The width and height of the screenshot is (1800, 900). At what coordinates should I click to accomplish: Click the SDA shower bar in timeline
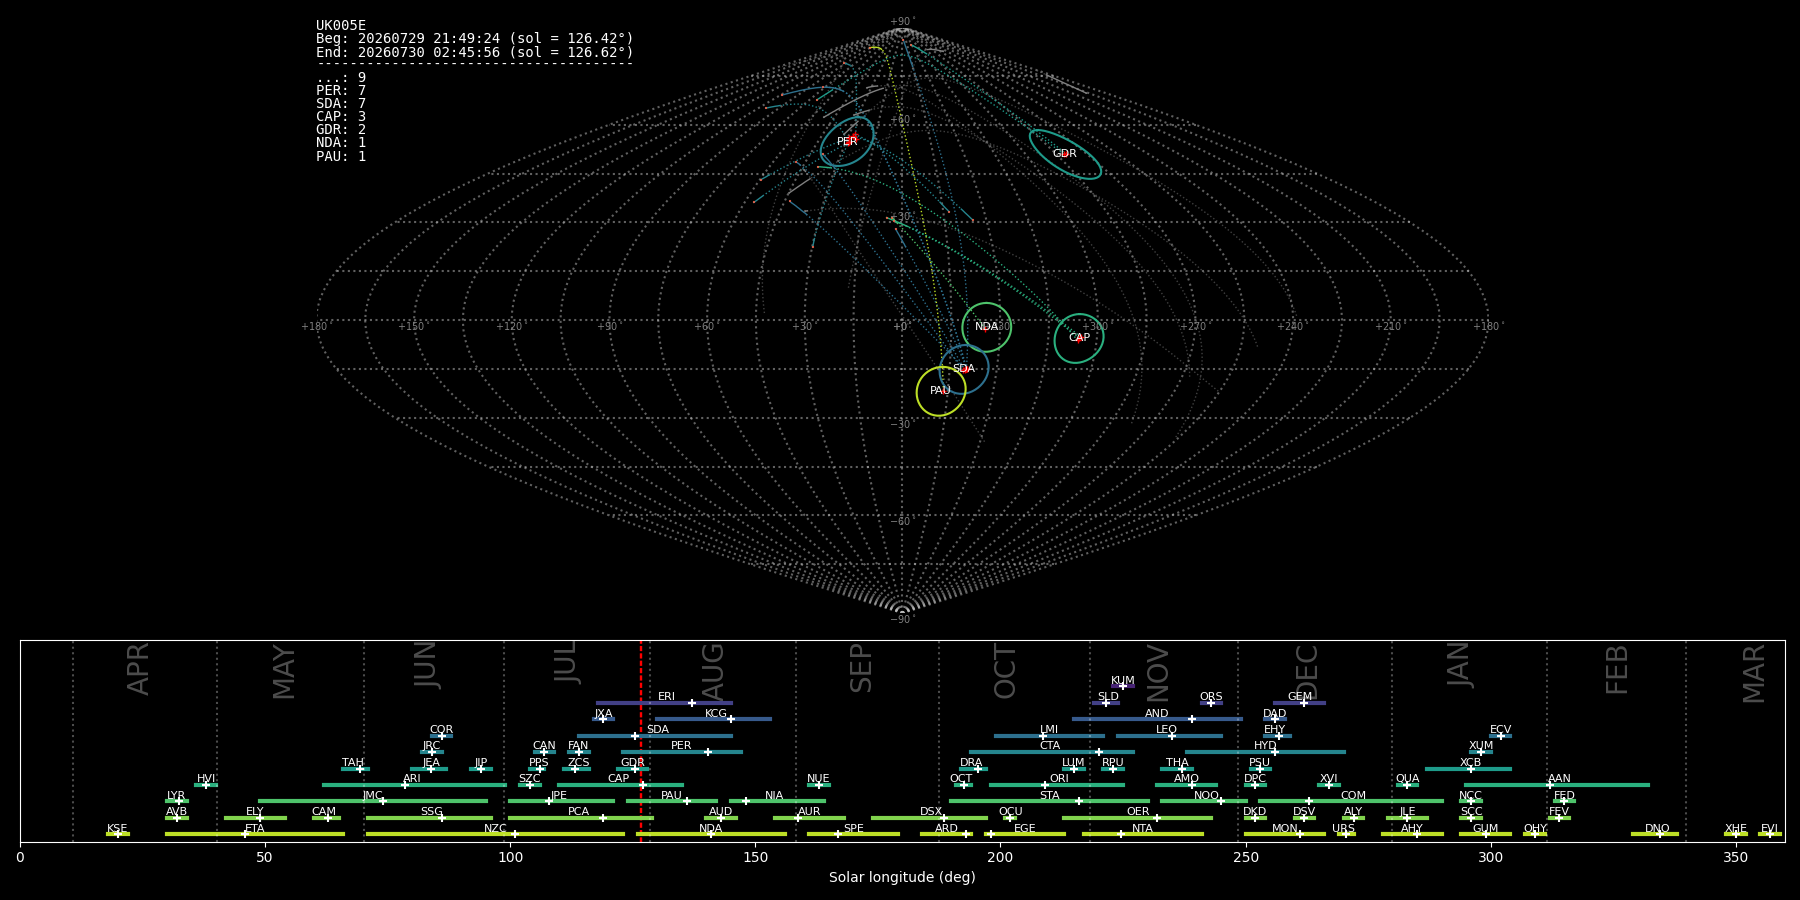655,736
